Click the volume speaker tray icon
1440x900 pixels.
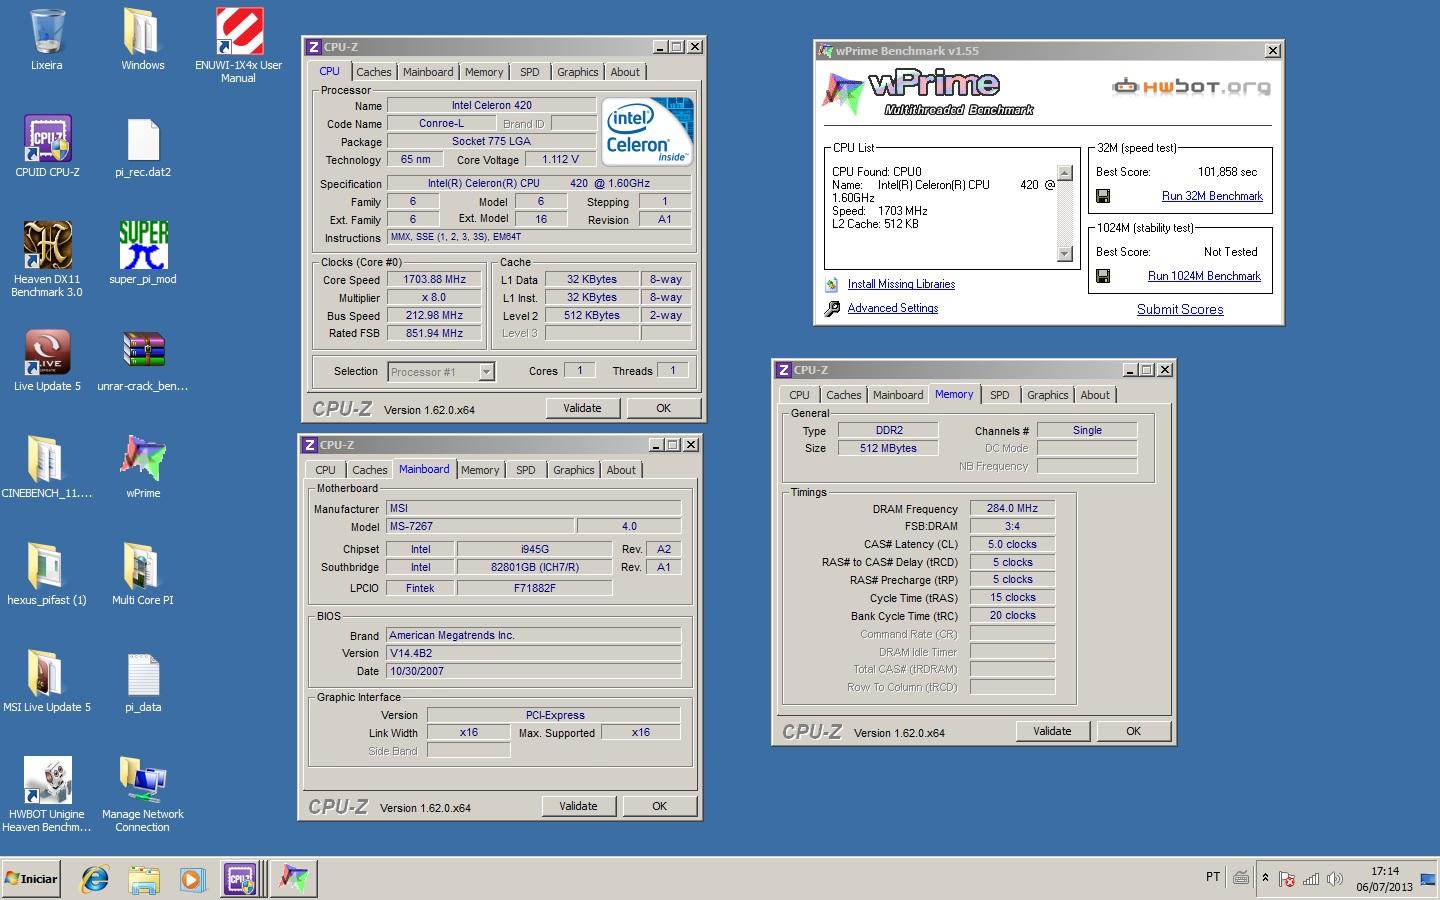point(1335,879)
